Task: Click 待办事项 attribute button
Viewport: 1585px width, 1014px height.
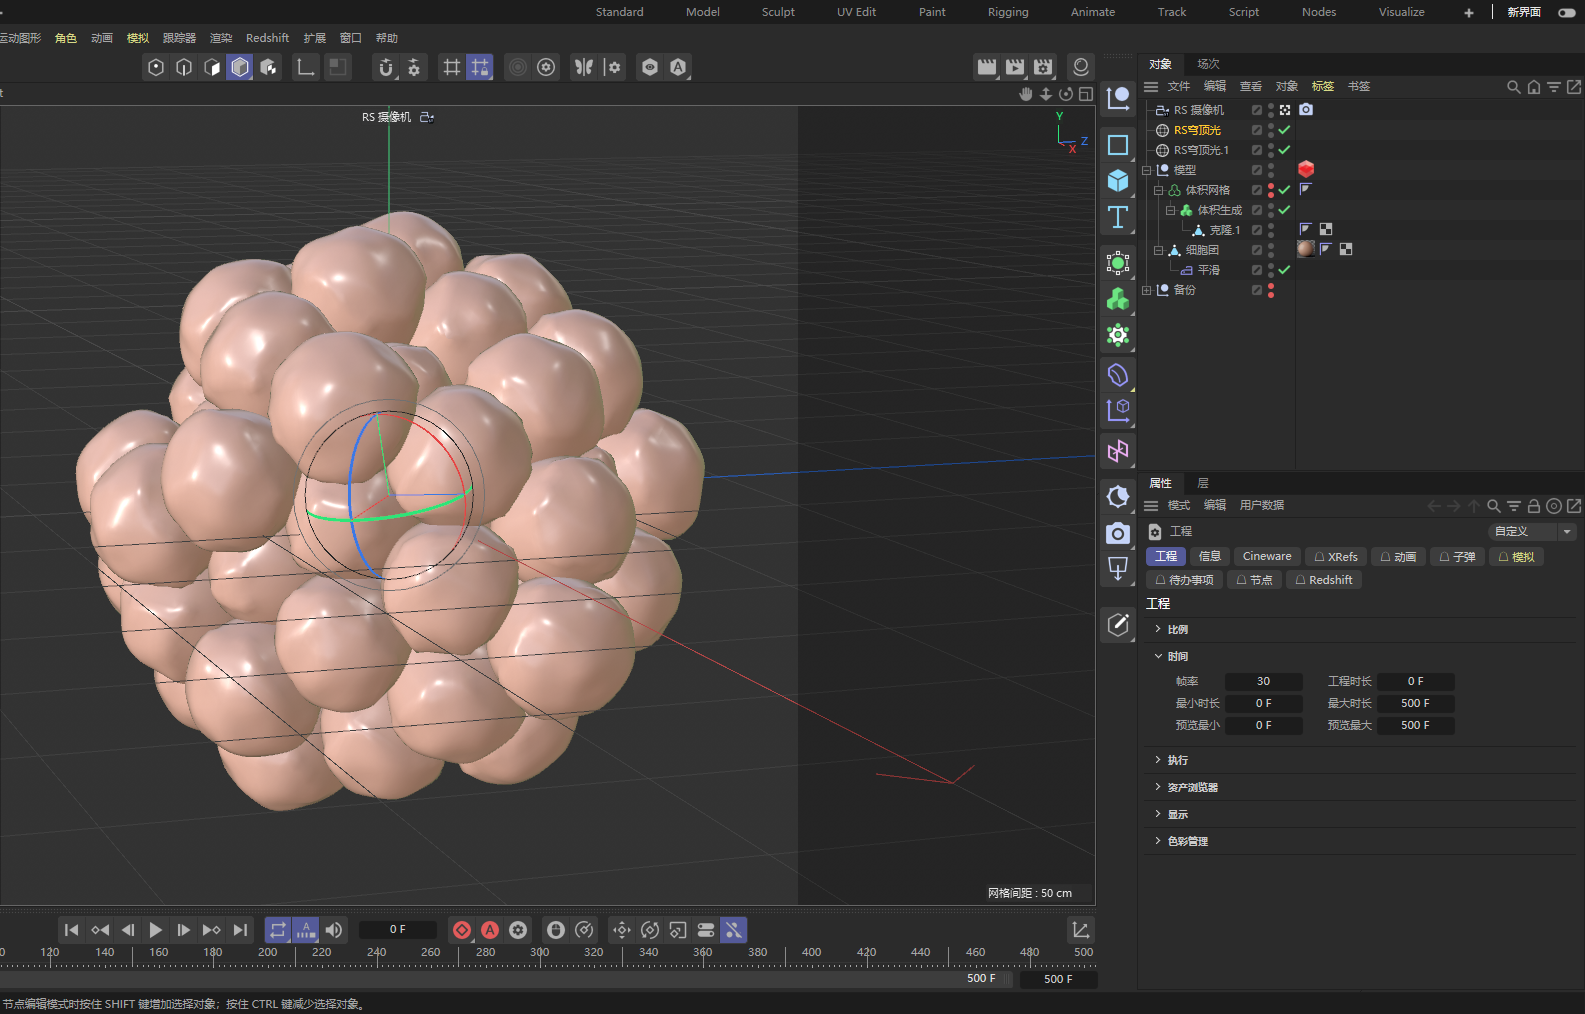Action: click(x=1184, y=580)
